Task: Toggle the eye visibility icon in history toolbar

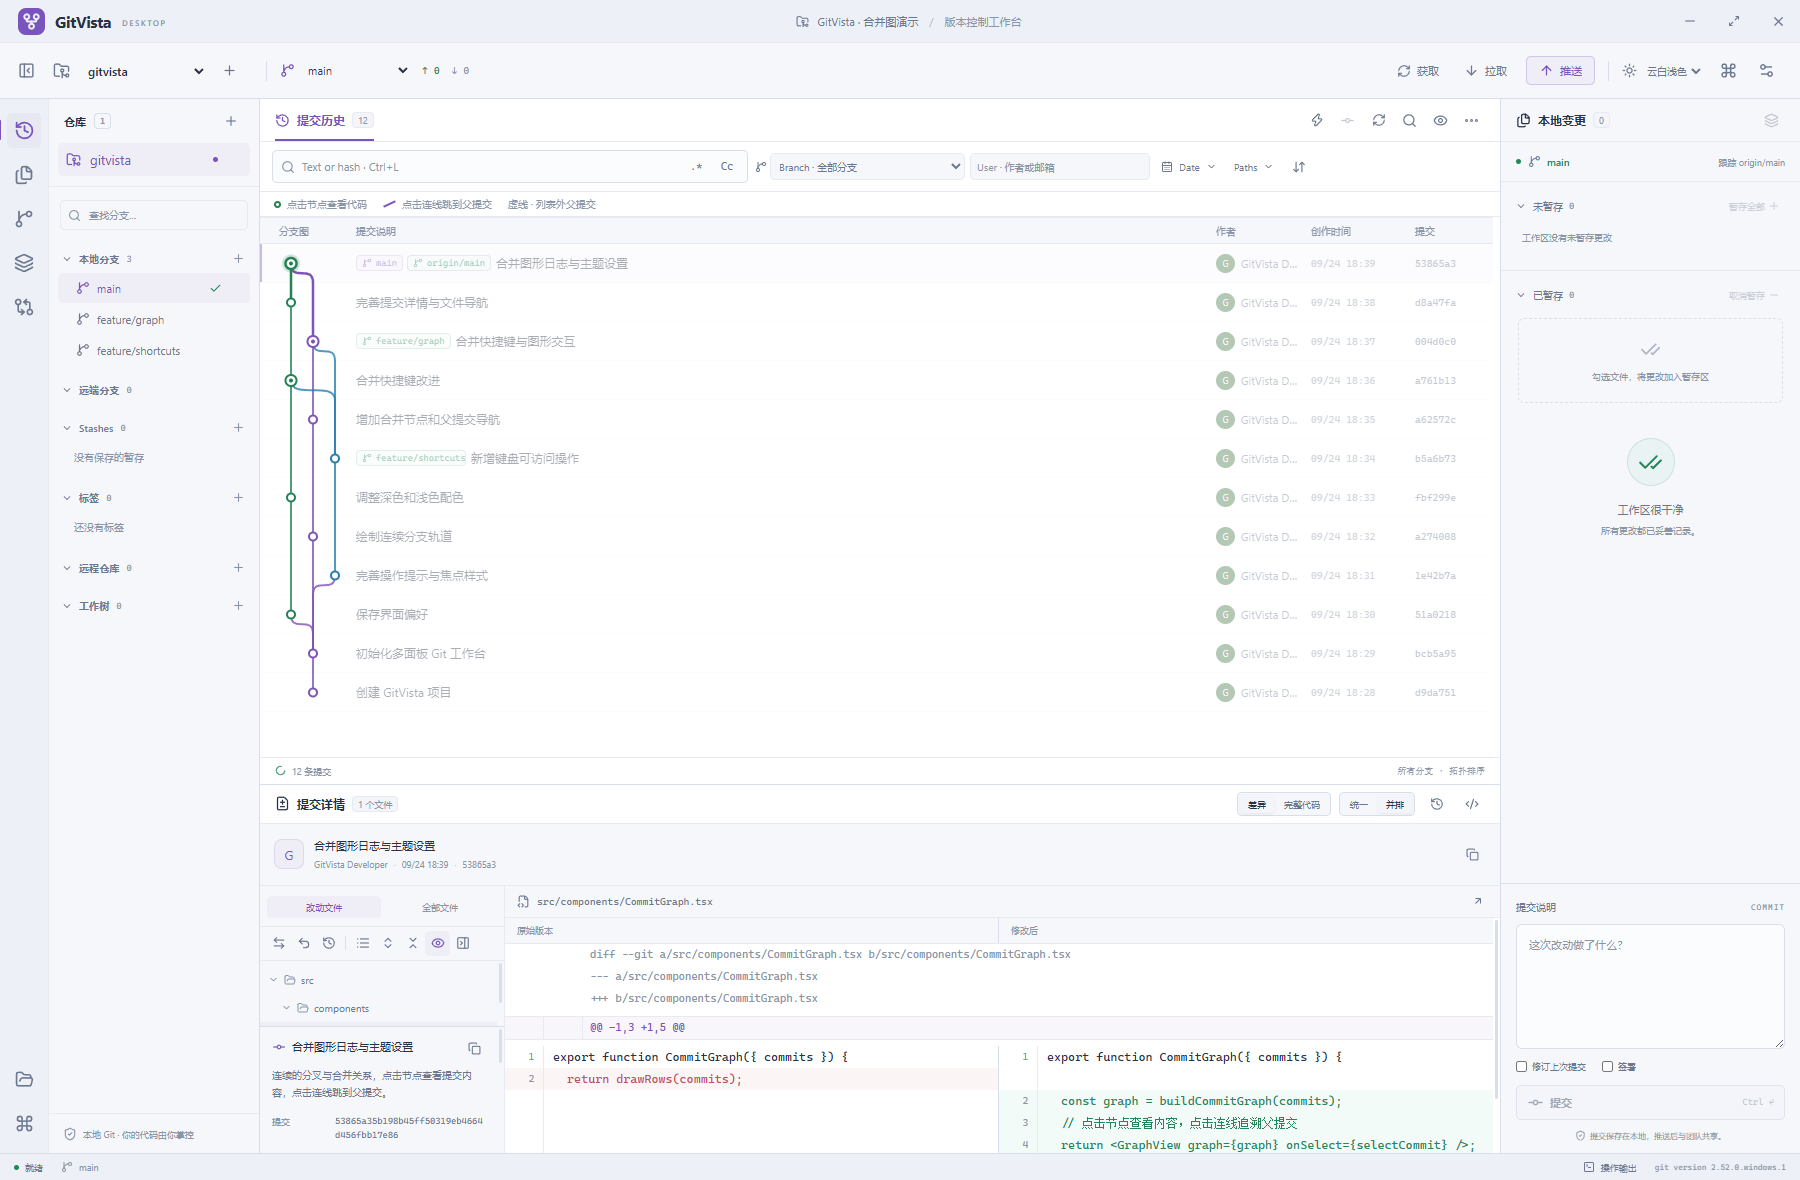Action: tap(1440, 120)
